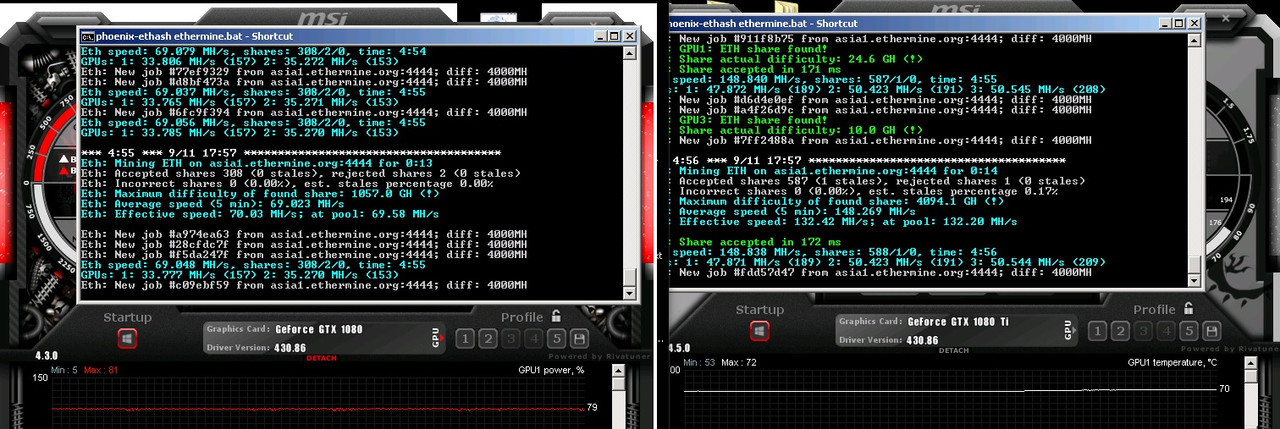
Task: Save profile with floppy icon, GTX 1080 Ti Afterburner
Action: click(1212, 331)
